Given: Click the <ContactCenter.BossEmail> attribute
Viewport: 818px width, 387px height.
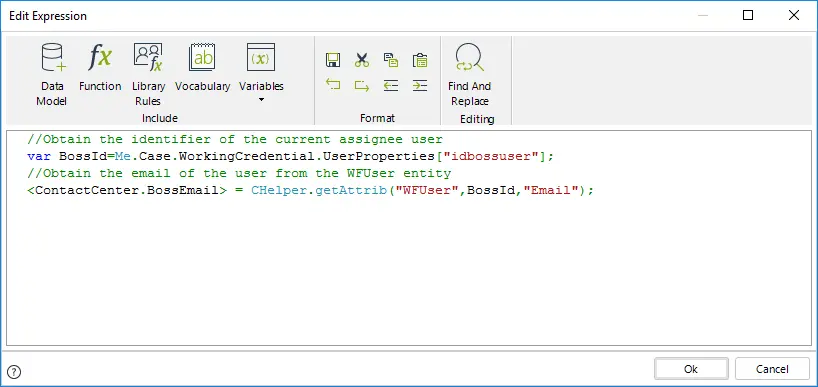Looking at the screenshot, I should click(x=127, y=190).
